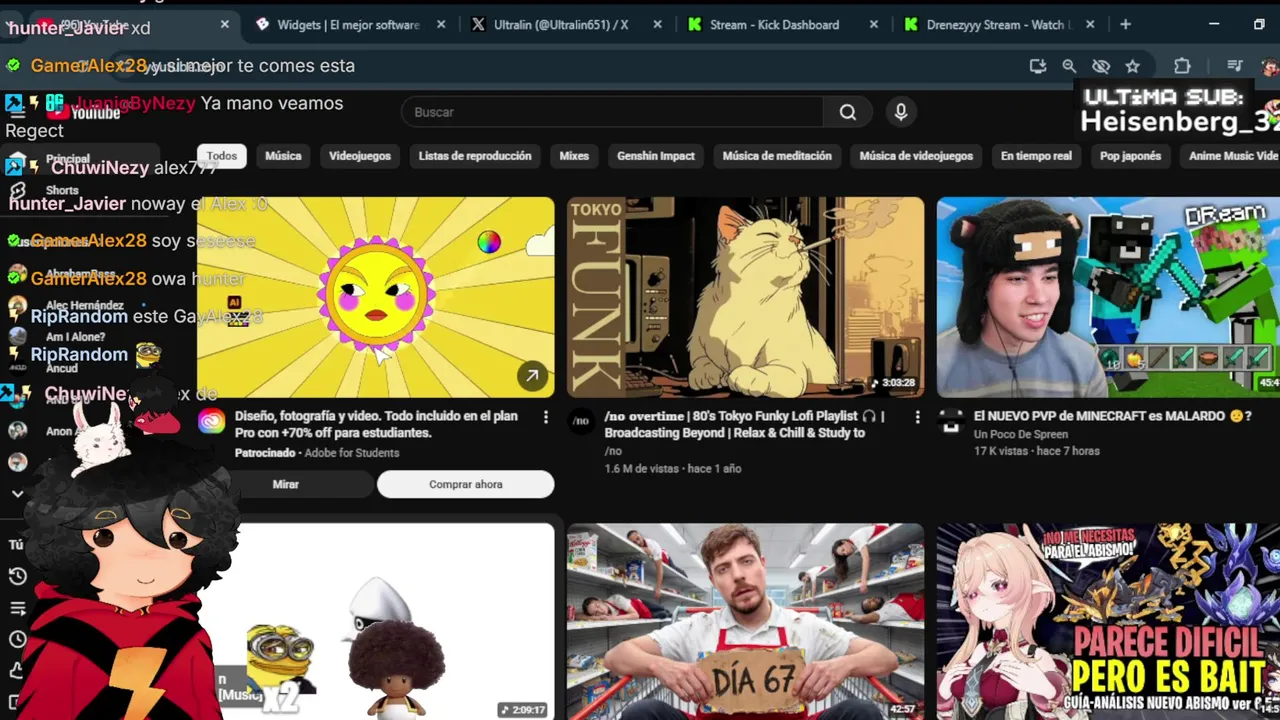Open new browser tab with plus
The width and height of the screenshot is (1280, 720).
1125,25
